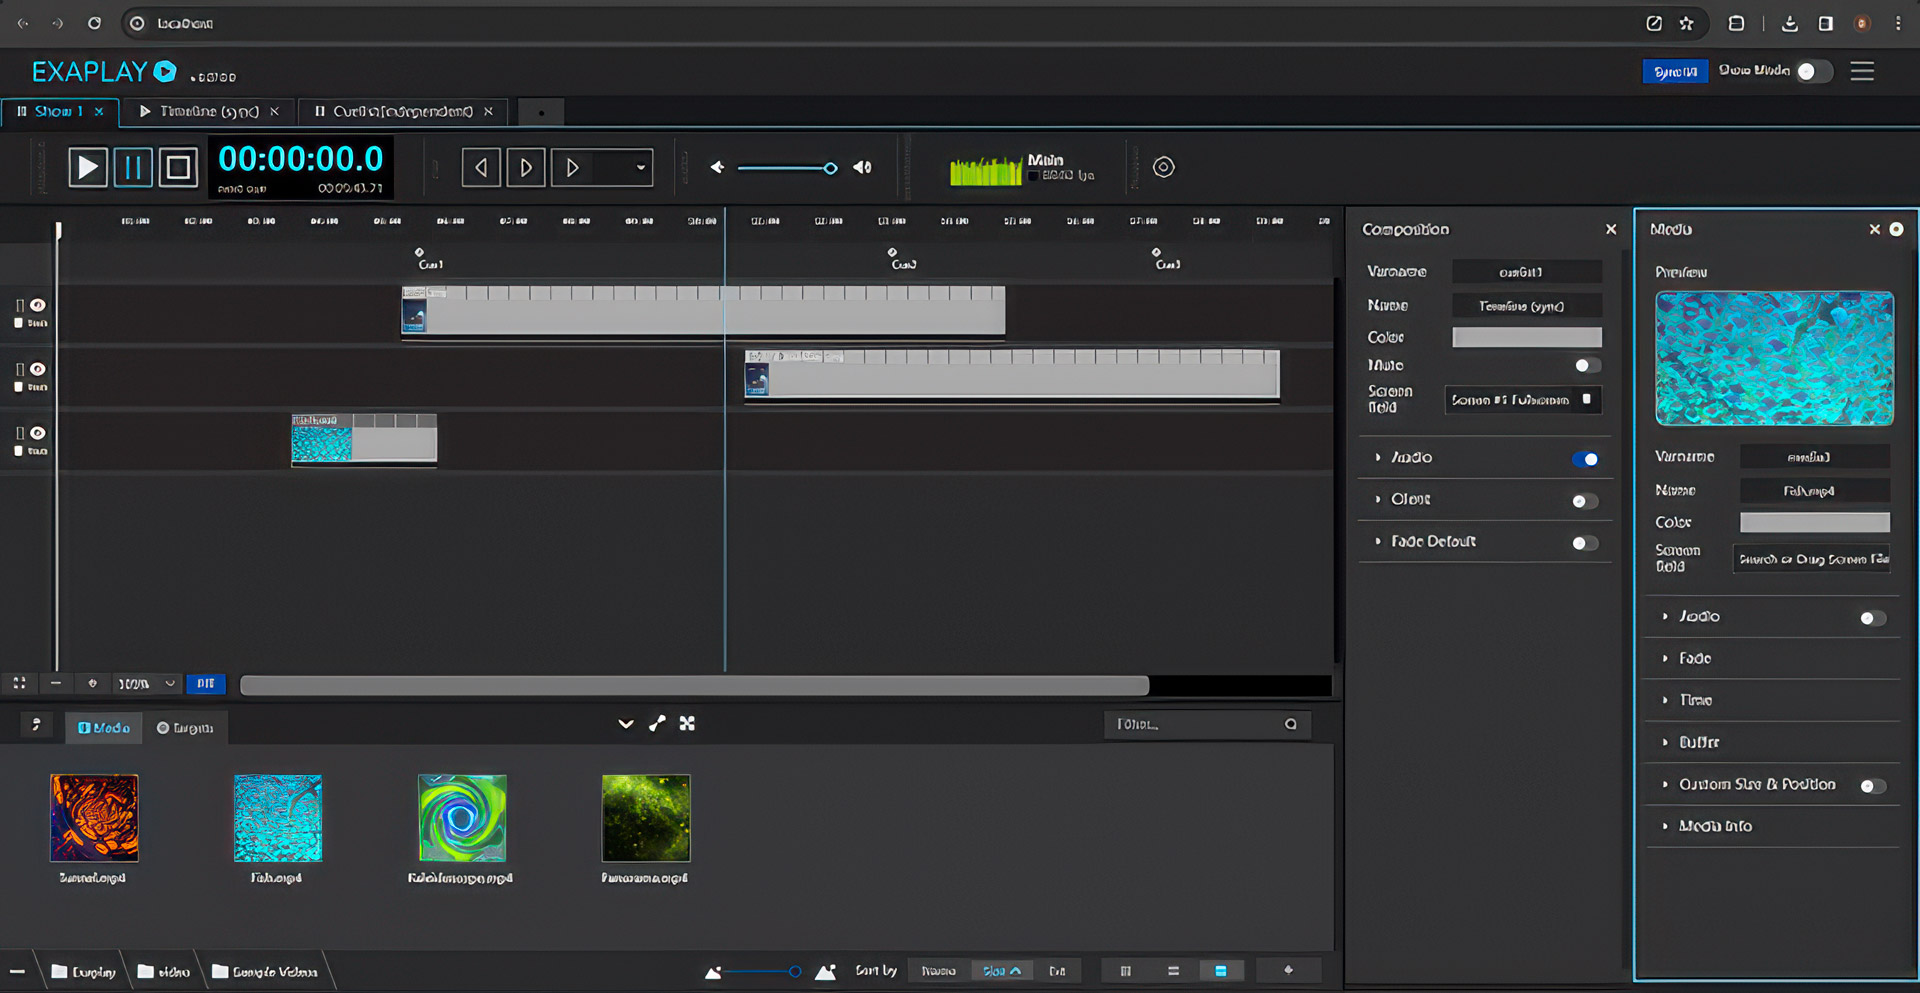This screenshot has width=1920, height=993.
Task: Open the hamburger menu at top right
Action: (x=1861, y=71)
